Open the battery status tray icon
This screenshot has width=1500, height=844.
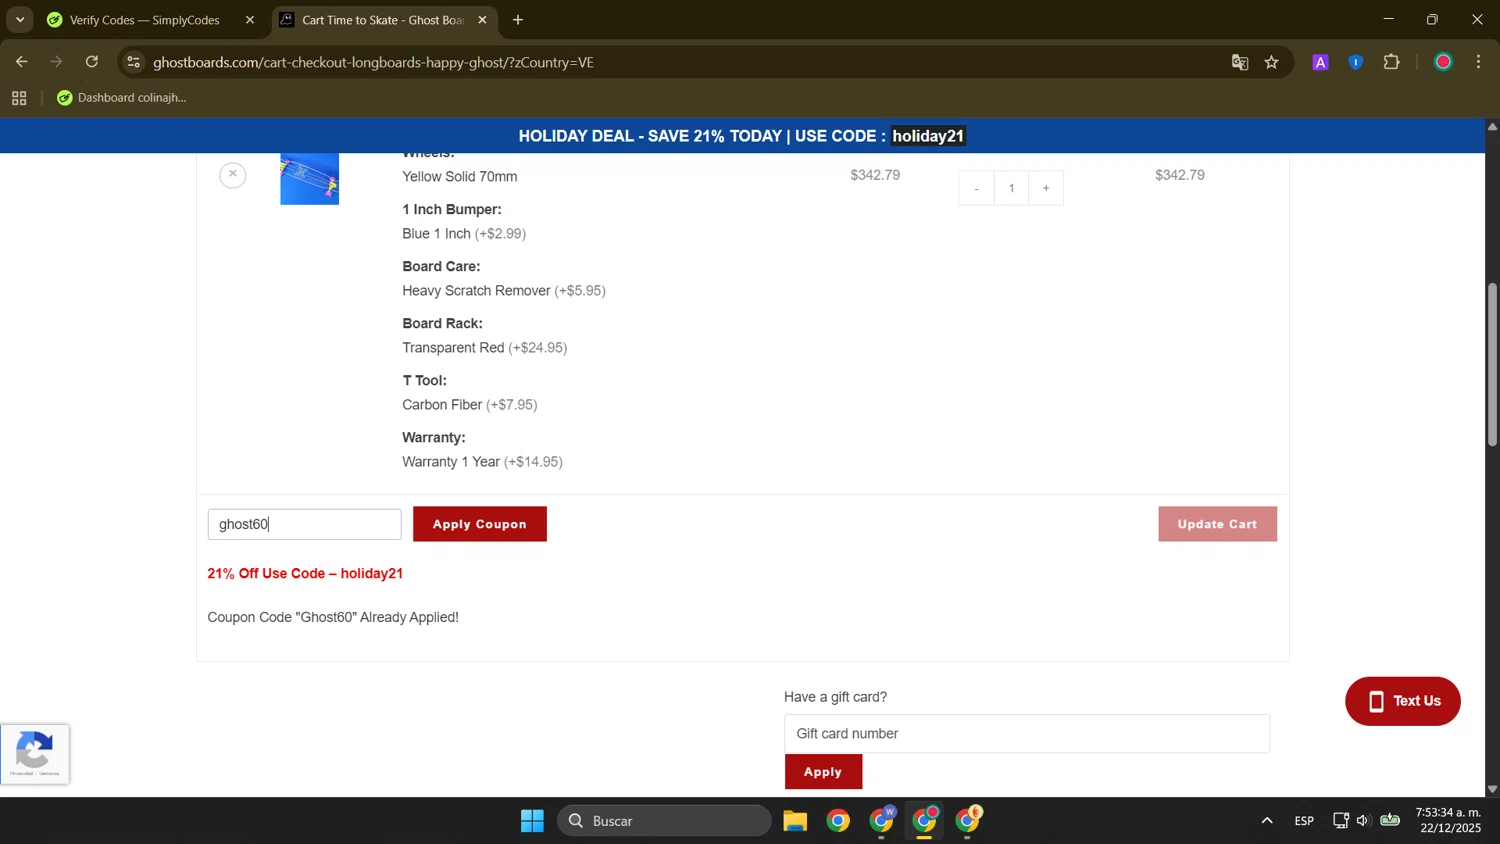pyautogui.click(x=1390, y=821)
